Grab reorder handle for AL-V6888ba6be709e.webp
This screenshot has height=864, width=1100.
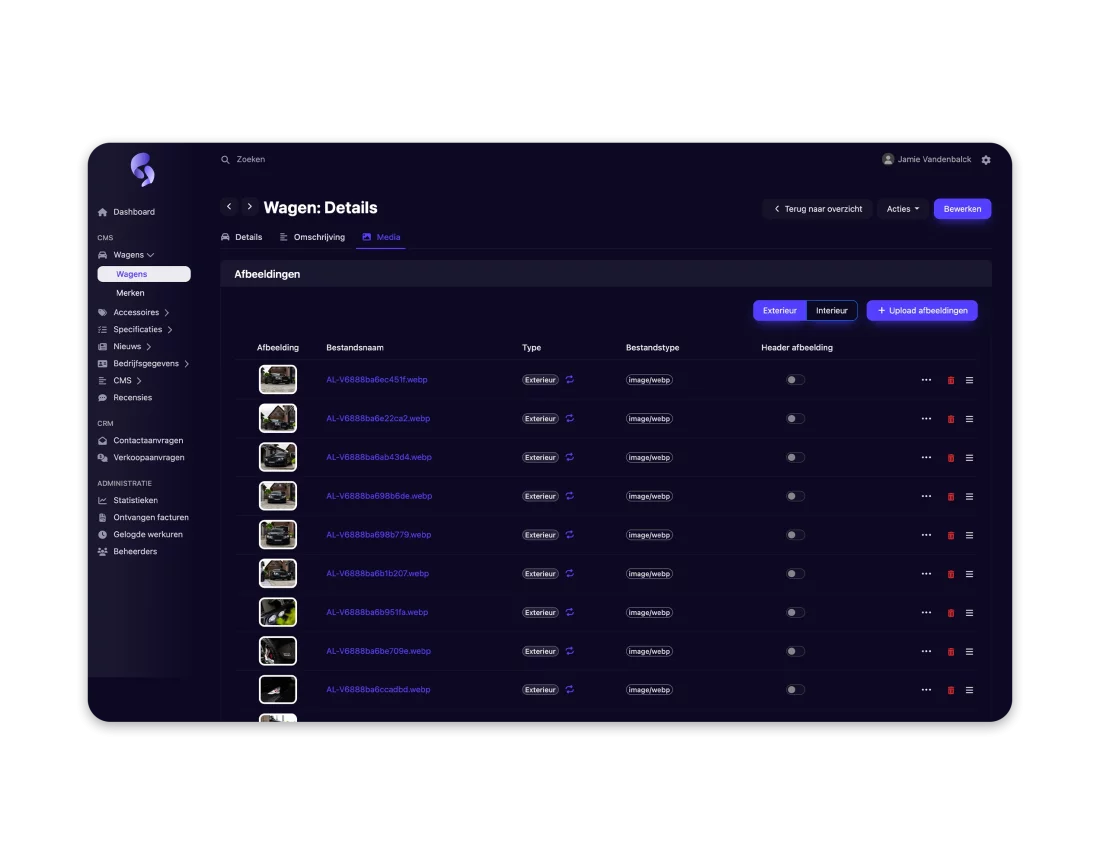pos(970,652)
